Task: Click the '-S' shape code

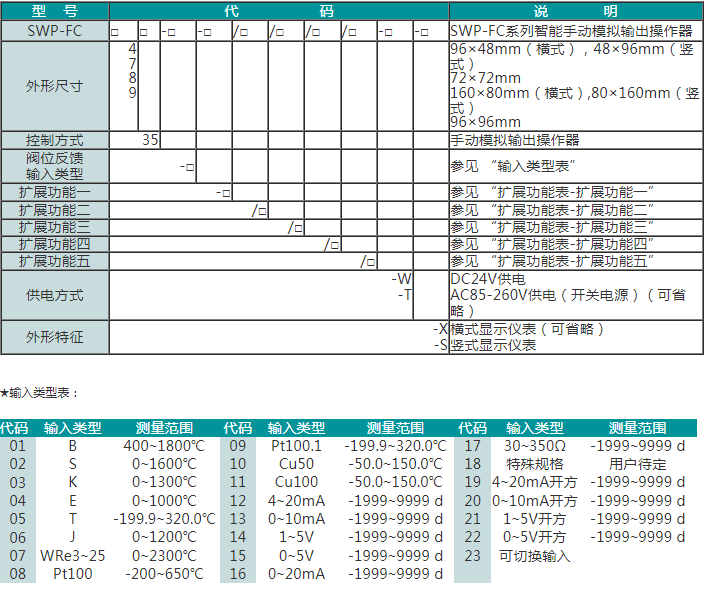Action: tap(441, 345)
